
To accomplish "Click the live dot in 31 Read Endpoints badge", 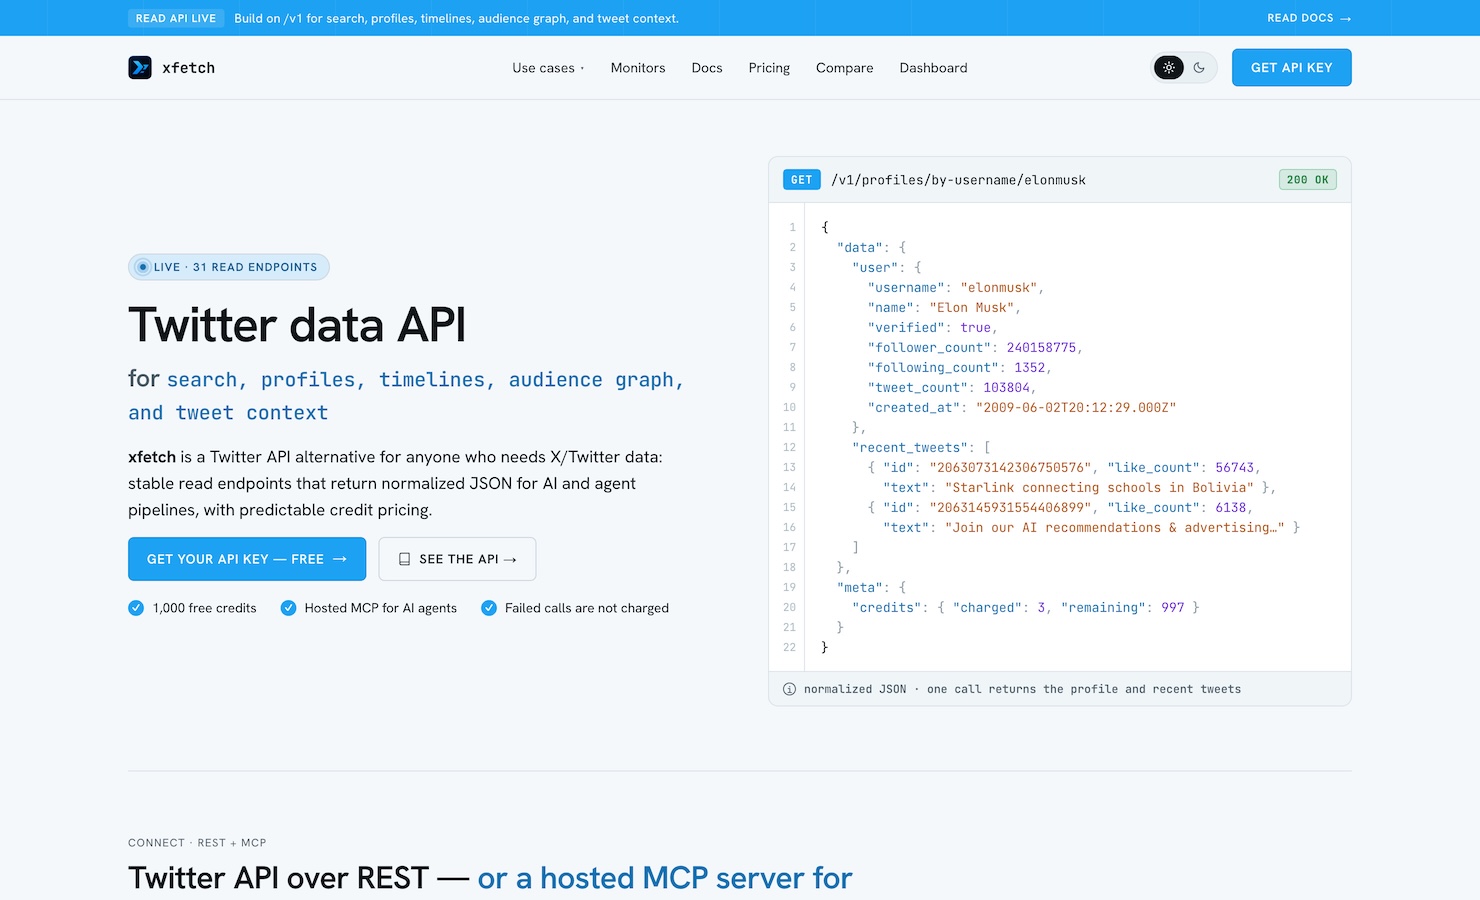I will (143, 267).
